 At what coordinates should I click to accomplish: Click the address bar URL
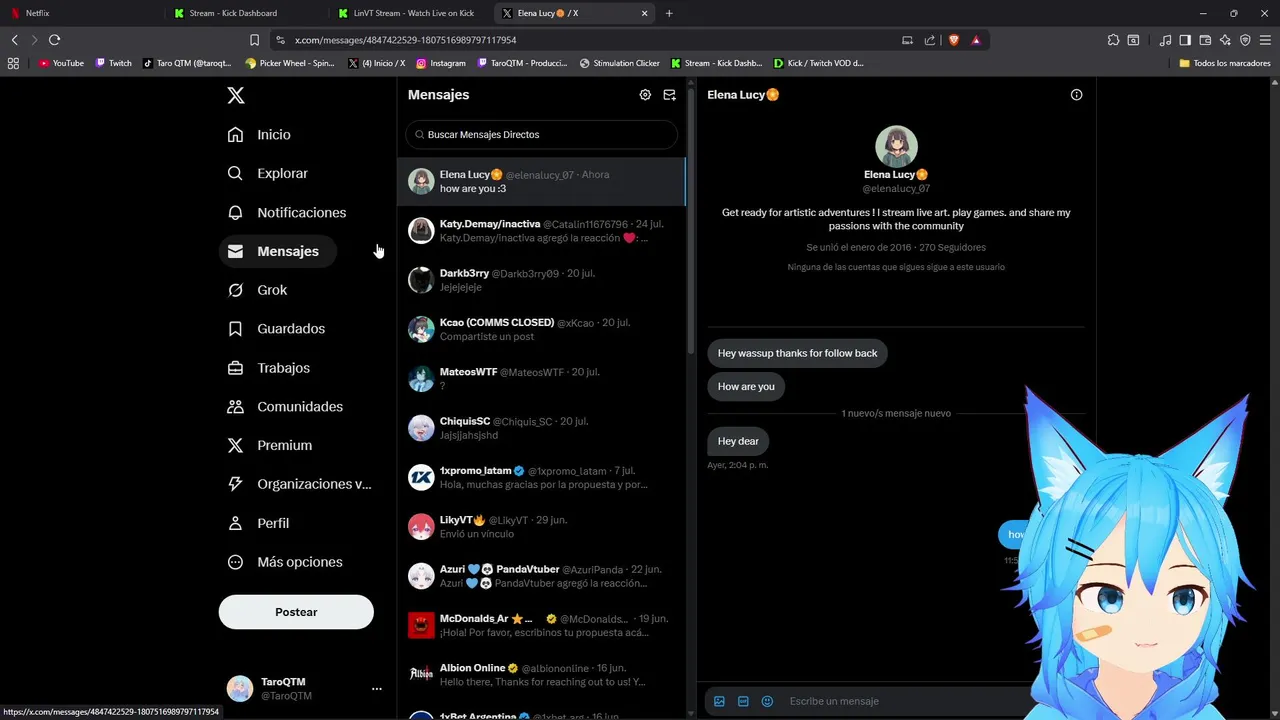pyautogui.click(x=406, y=40)
